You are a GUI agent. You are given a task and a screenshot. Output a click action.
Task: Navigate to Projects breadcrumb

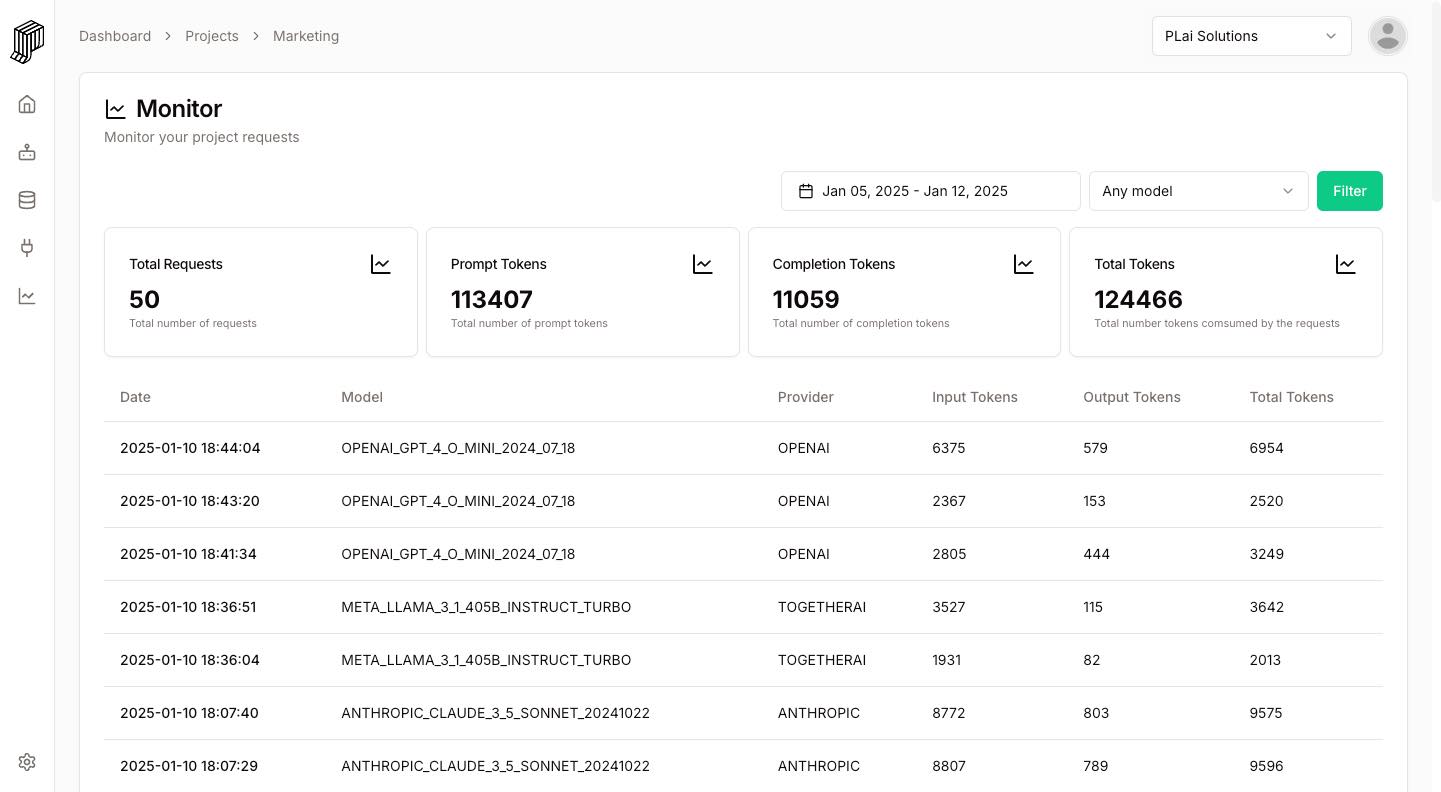click(x=212, y=36)
